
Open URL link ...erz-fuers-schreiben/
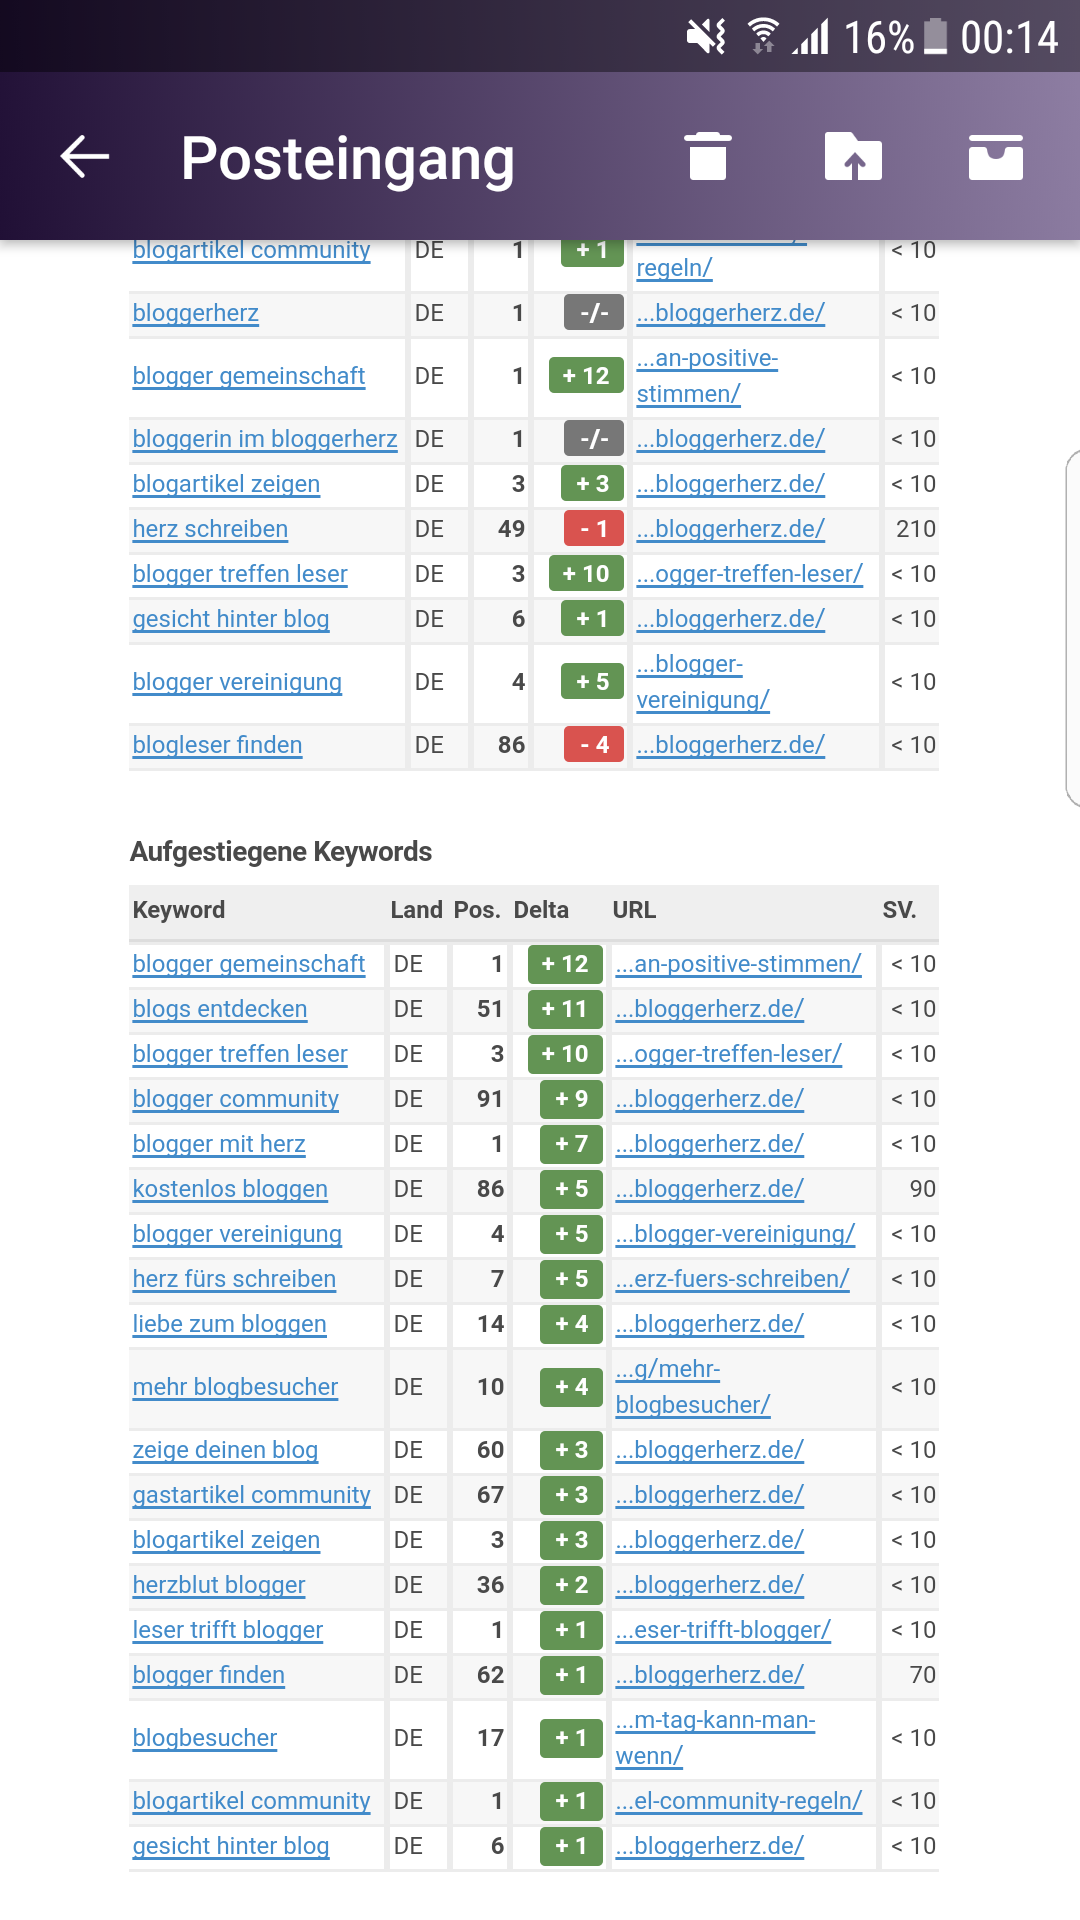click(x=732, y=1279)
